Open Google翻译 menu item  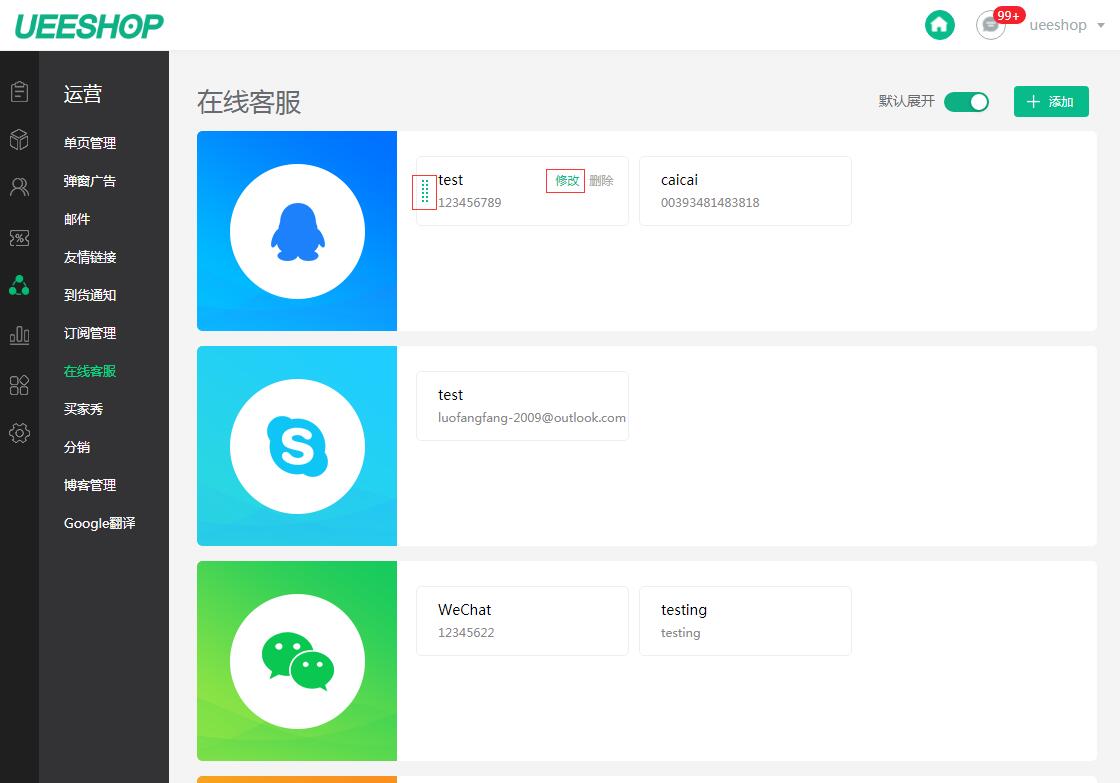(x=99, y=523)
